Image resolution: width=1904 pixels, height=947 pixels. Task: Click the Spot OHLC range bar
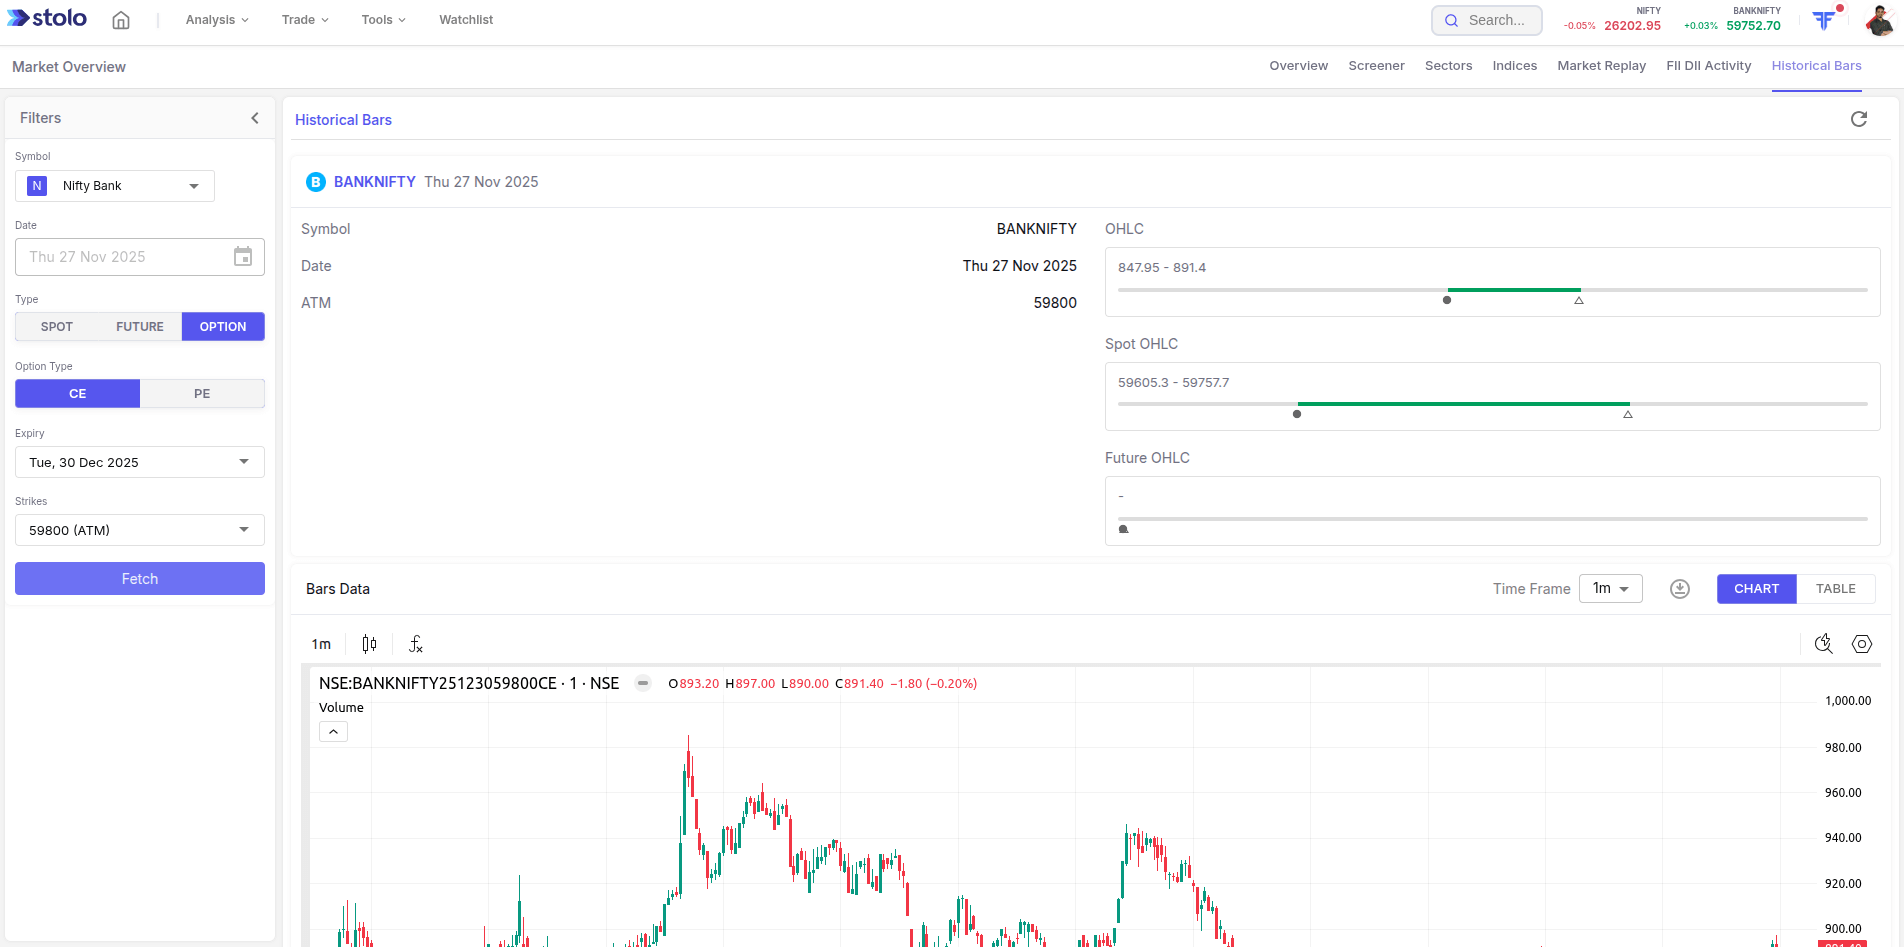[1492, 404]
